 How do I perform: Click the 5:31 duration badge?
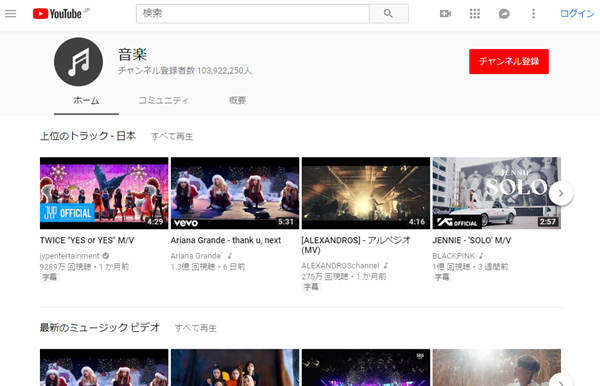click(286, 222)
